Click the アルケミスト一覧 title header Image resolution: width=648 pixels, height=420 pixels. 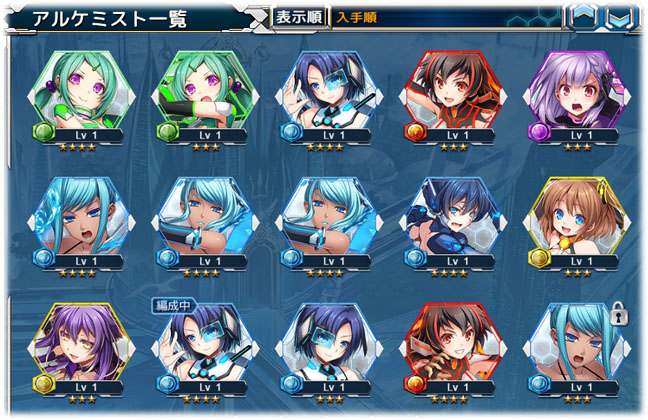coord(110,19)
